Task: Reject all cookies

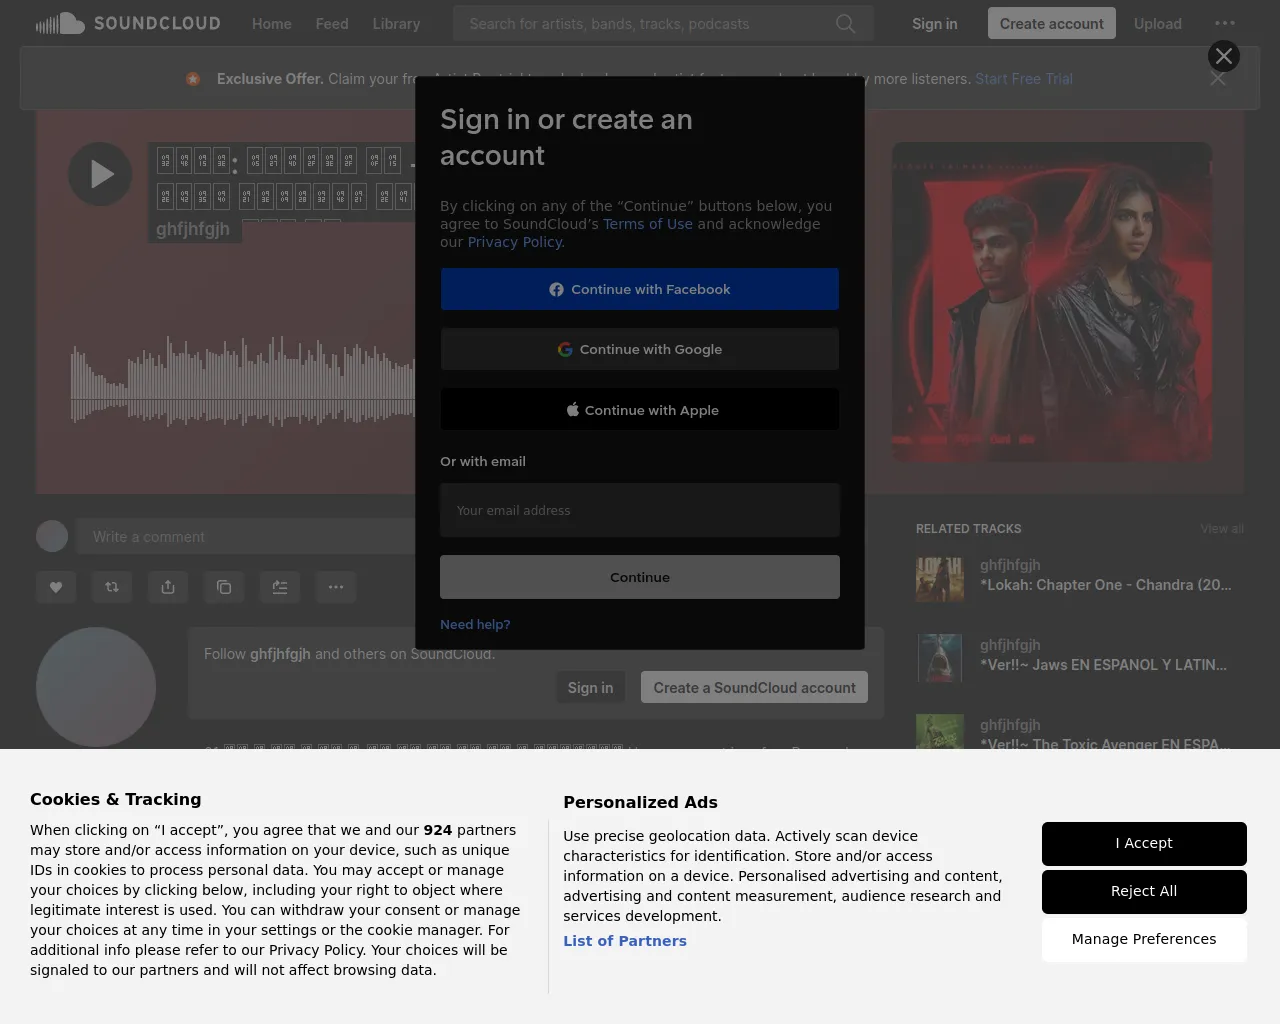Action: 1144,891
